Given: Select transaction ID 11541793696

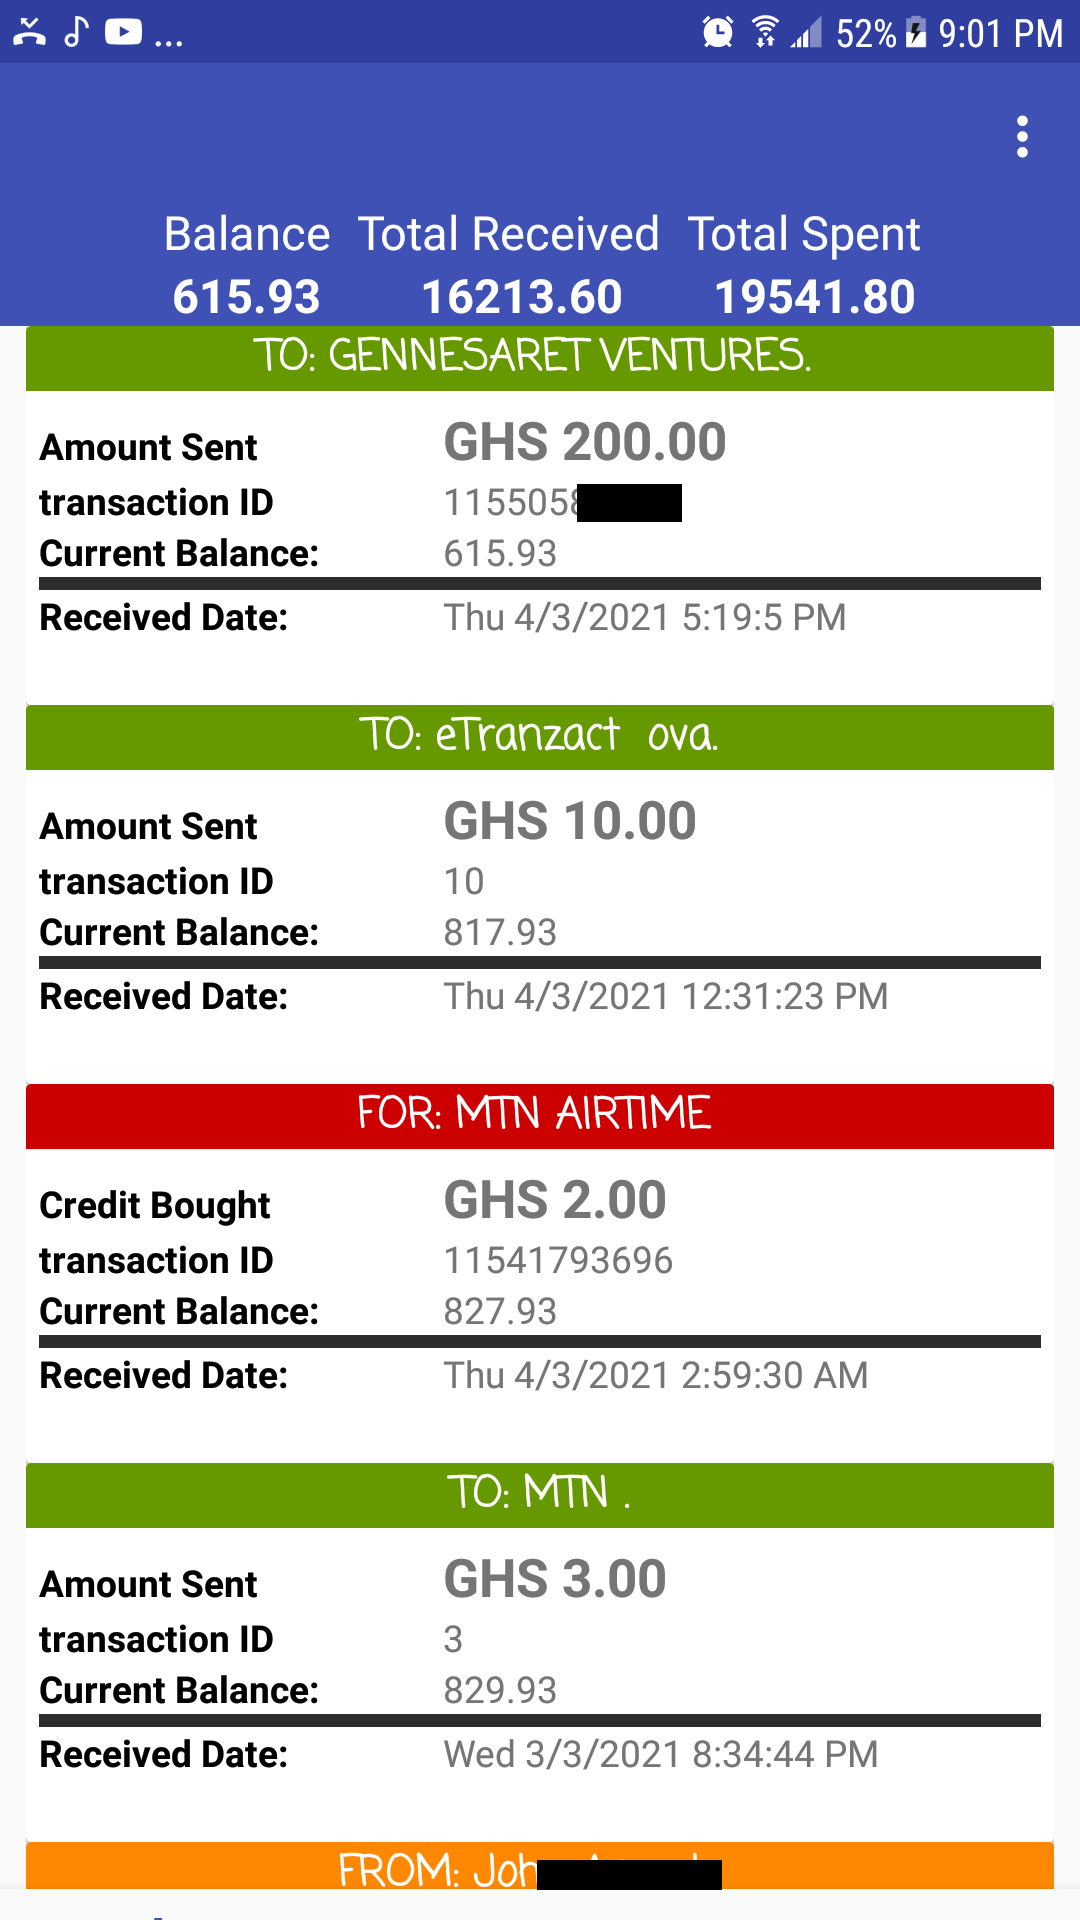Looking at the screenshot, I should click(558, 1261).
